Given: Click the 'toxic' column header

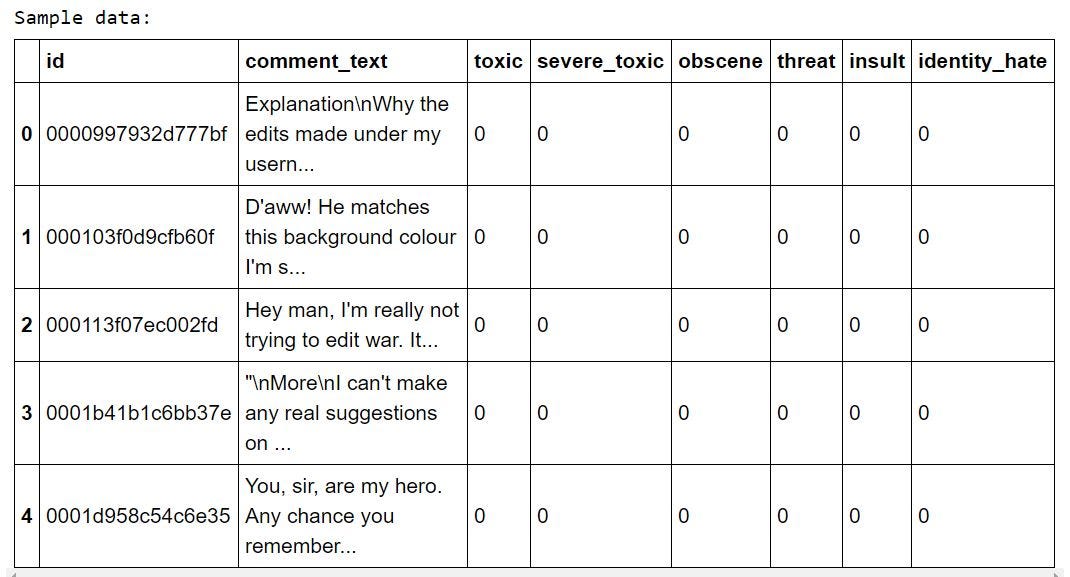Looking at the screenshot, I should [498, 61].
